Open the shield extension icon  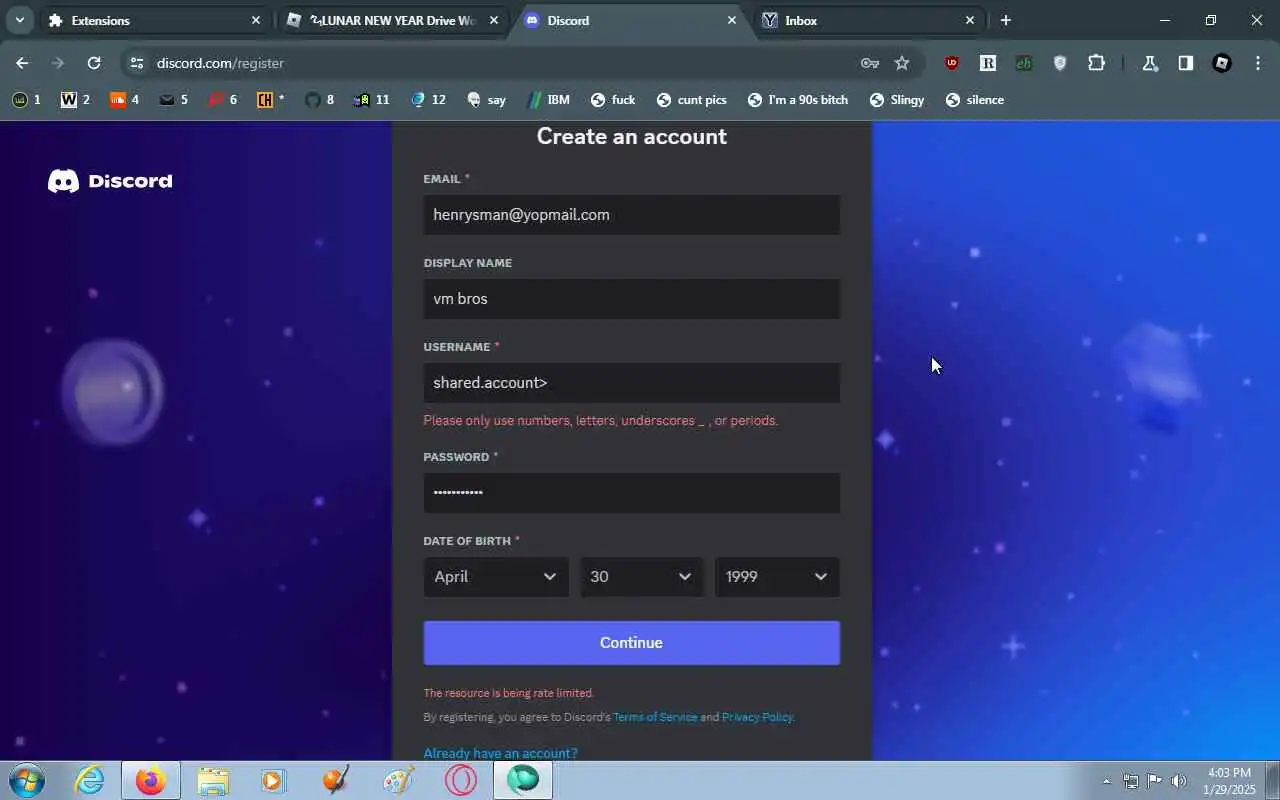[x=1060, y=63]
